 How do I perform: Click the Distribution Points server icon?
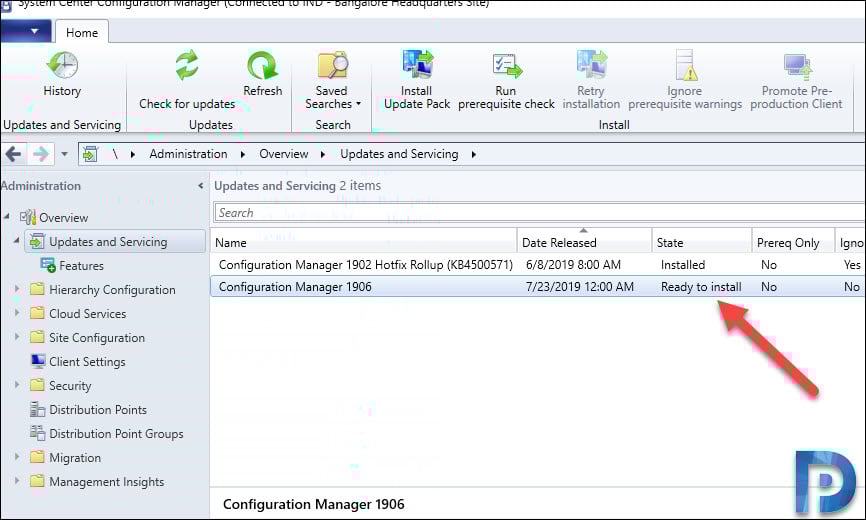tap(38, 409)
